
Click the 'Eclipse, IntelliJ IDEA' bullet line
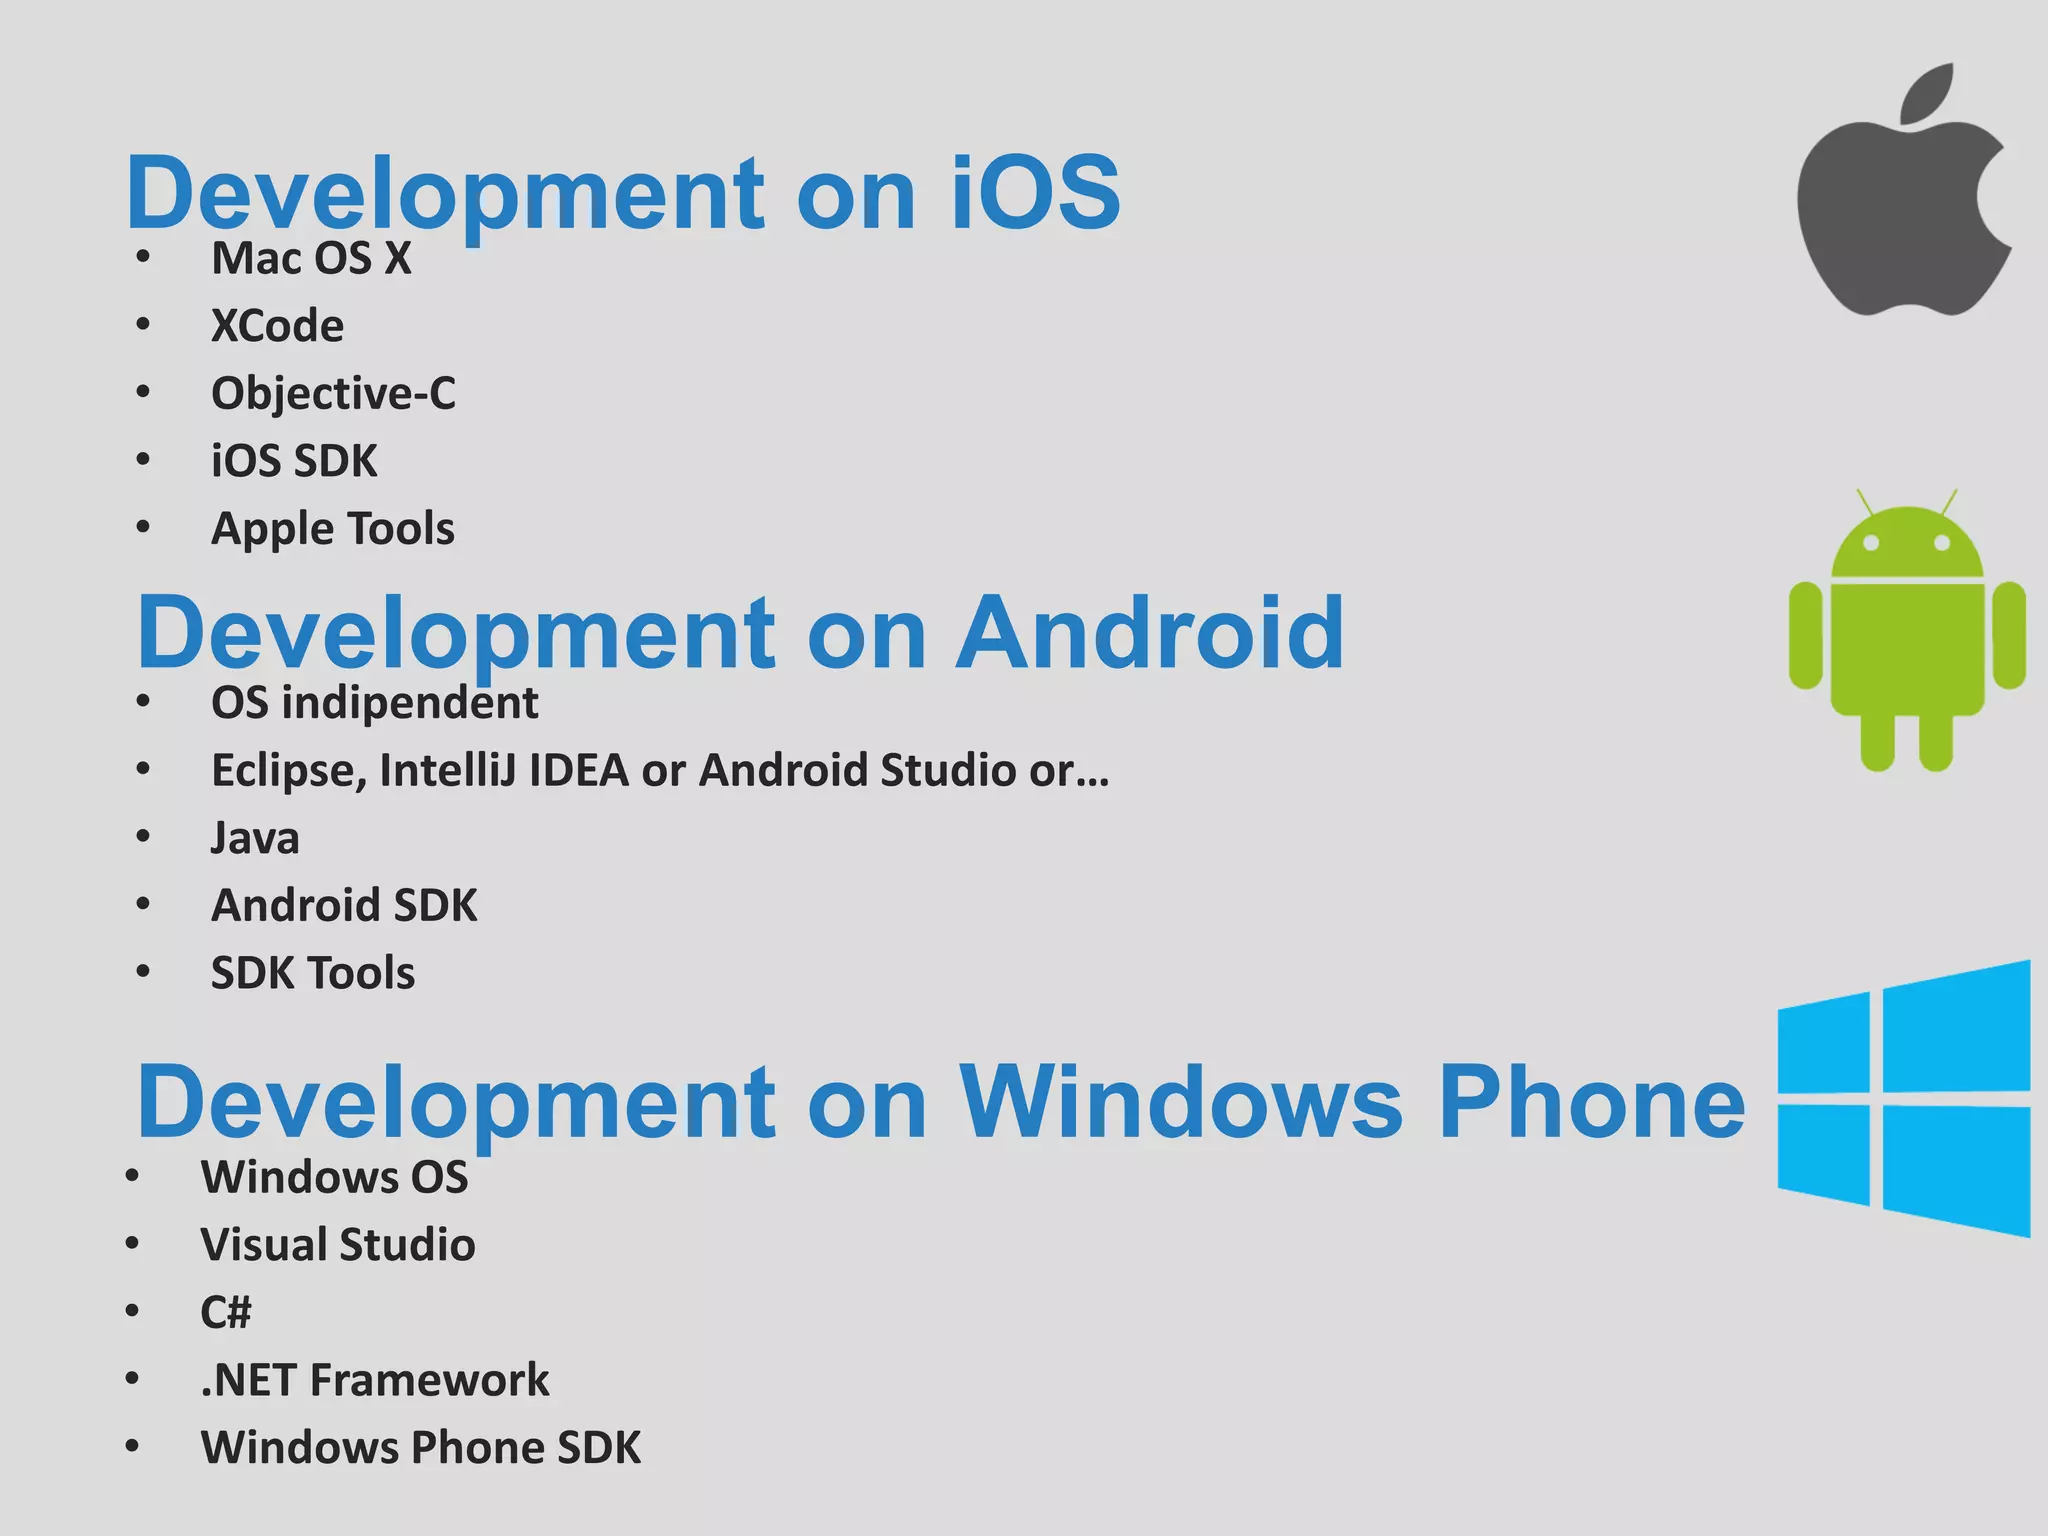click(660, 770)
